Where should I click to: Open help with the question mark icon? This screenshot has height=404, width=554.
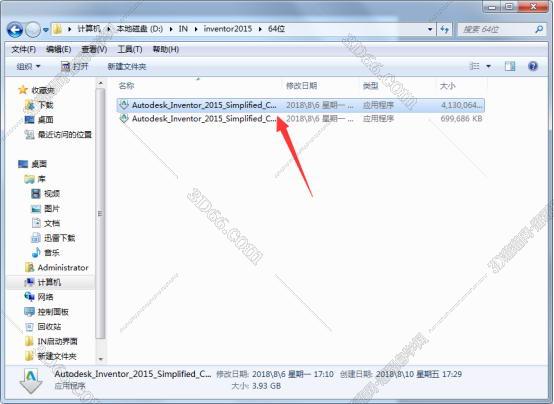point(533,66)
